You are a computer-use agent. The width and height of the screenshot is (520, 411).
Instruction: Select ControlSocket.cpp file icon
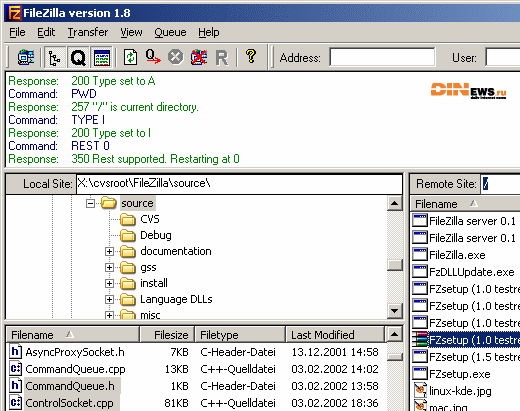coord(15,403)
